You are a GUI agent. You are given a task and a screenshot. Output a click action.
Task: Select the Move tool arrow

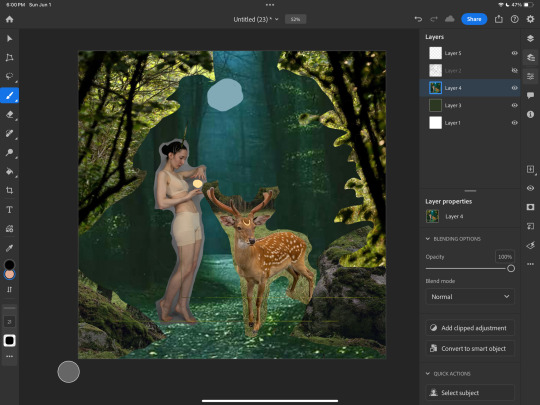(10, 38)
